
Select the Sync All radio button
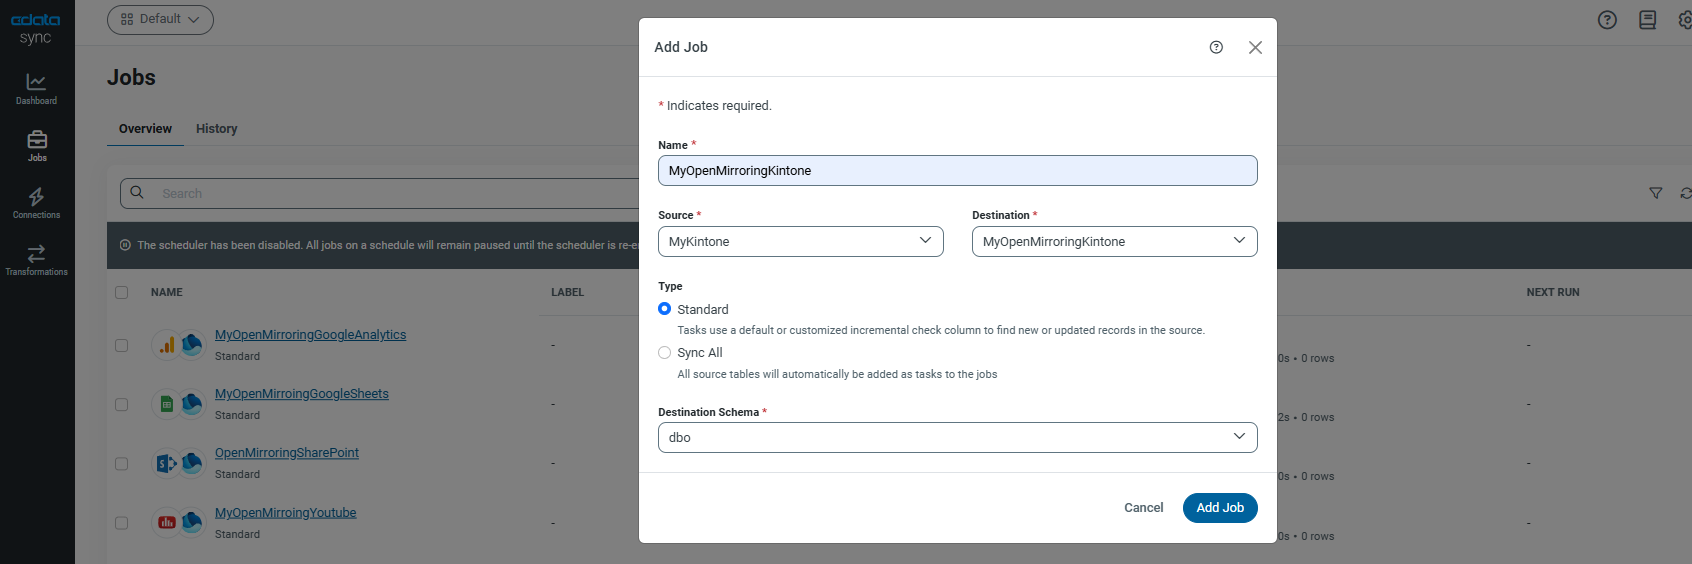[x=665, y=352]
